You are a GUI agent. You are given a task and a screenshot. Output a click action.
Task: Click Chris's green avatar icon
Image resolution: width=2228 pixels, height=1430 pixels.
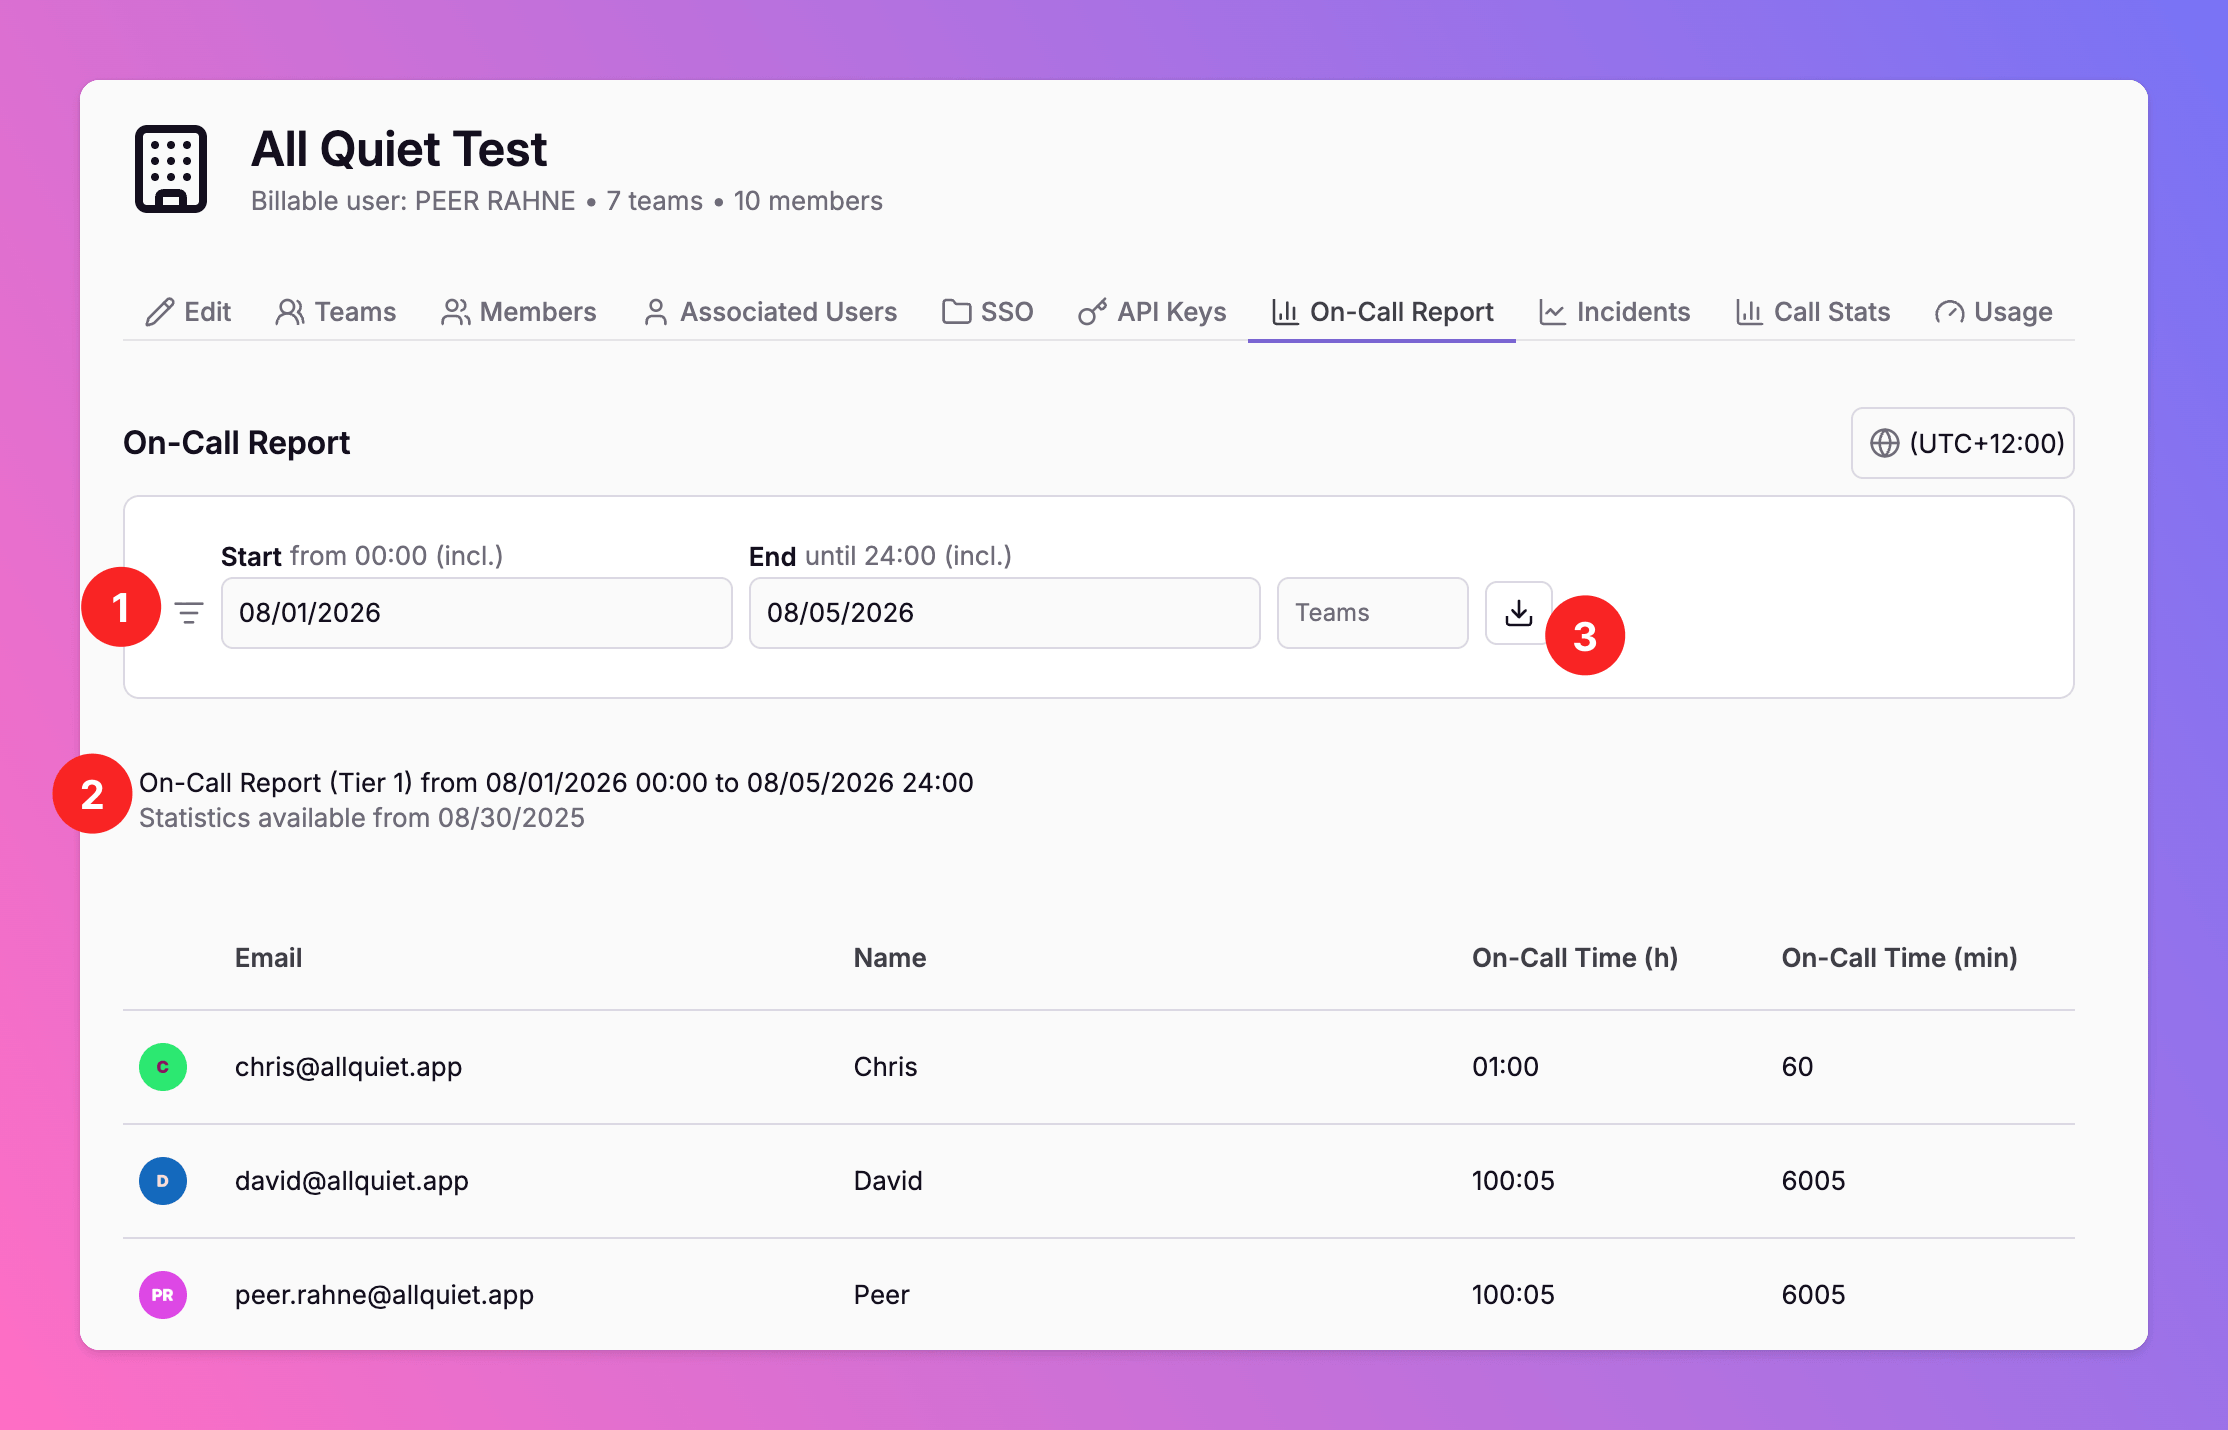163,1067
